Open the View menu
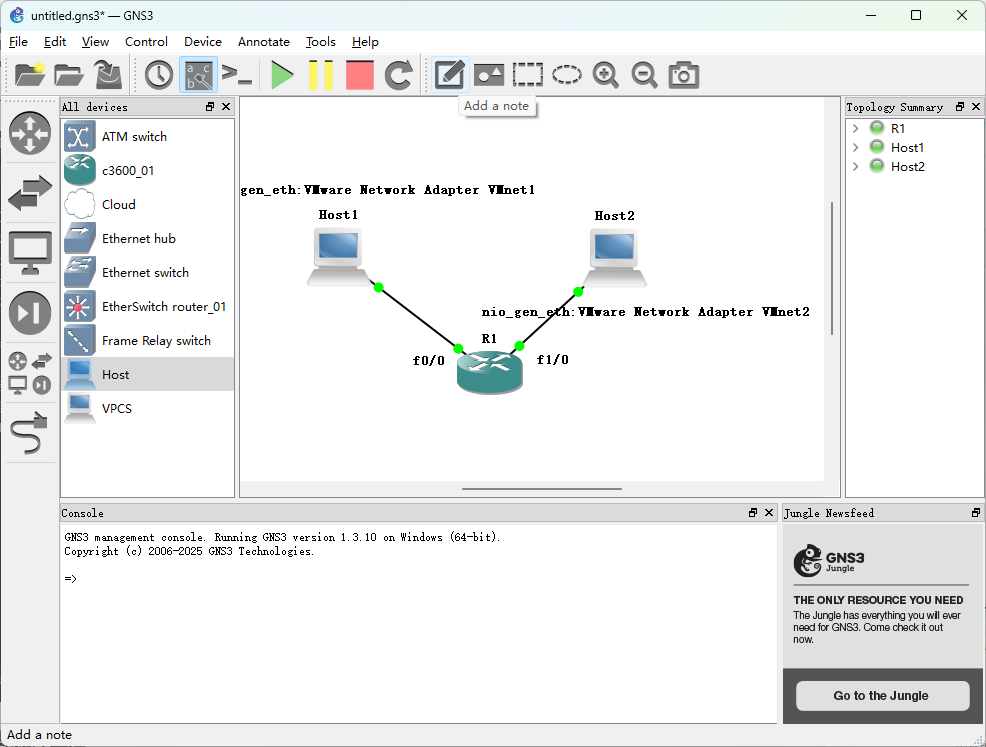 pyautogui.click(x=95, y=42)
